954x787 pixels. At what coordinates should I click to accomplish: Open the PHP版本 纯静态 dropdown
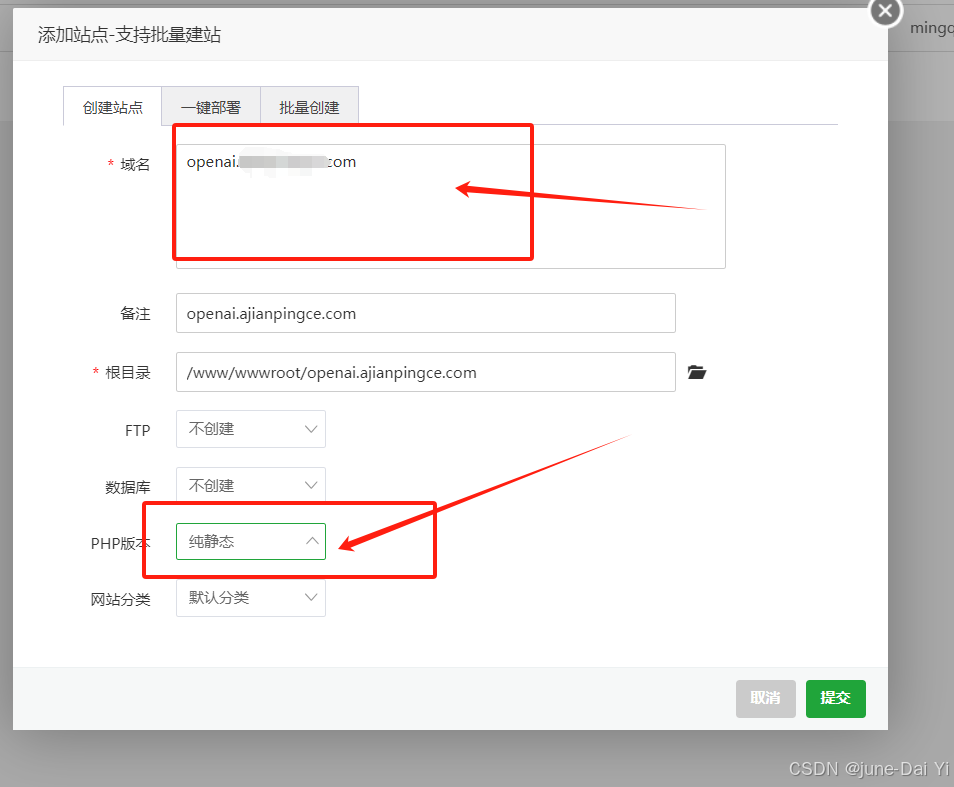(251, 541)
